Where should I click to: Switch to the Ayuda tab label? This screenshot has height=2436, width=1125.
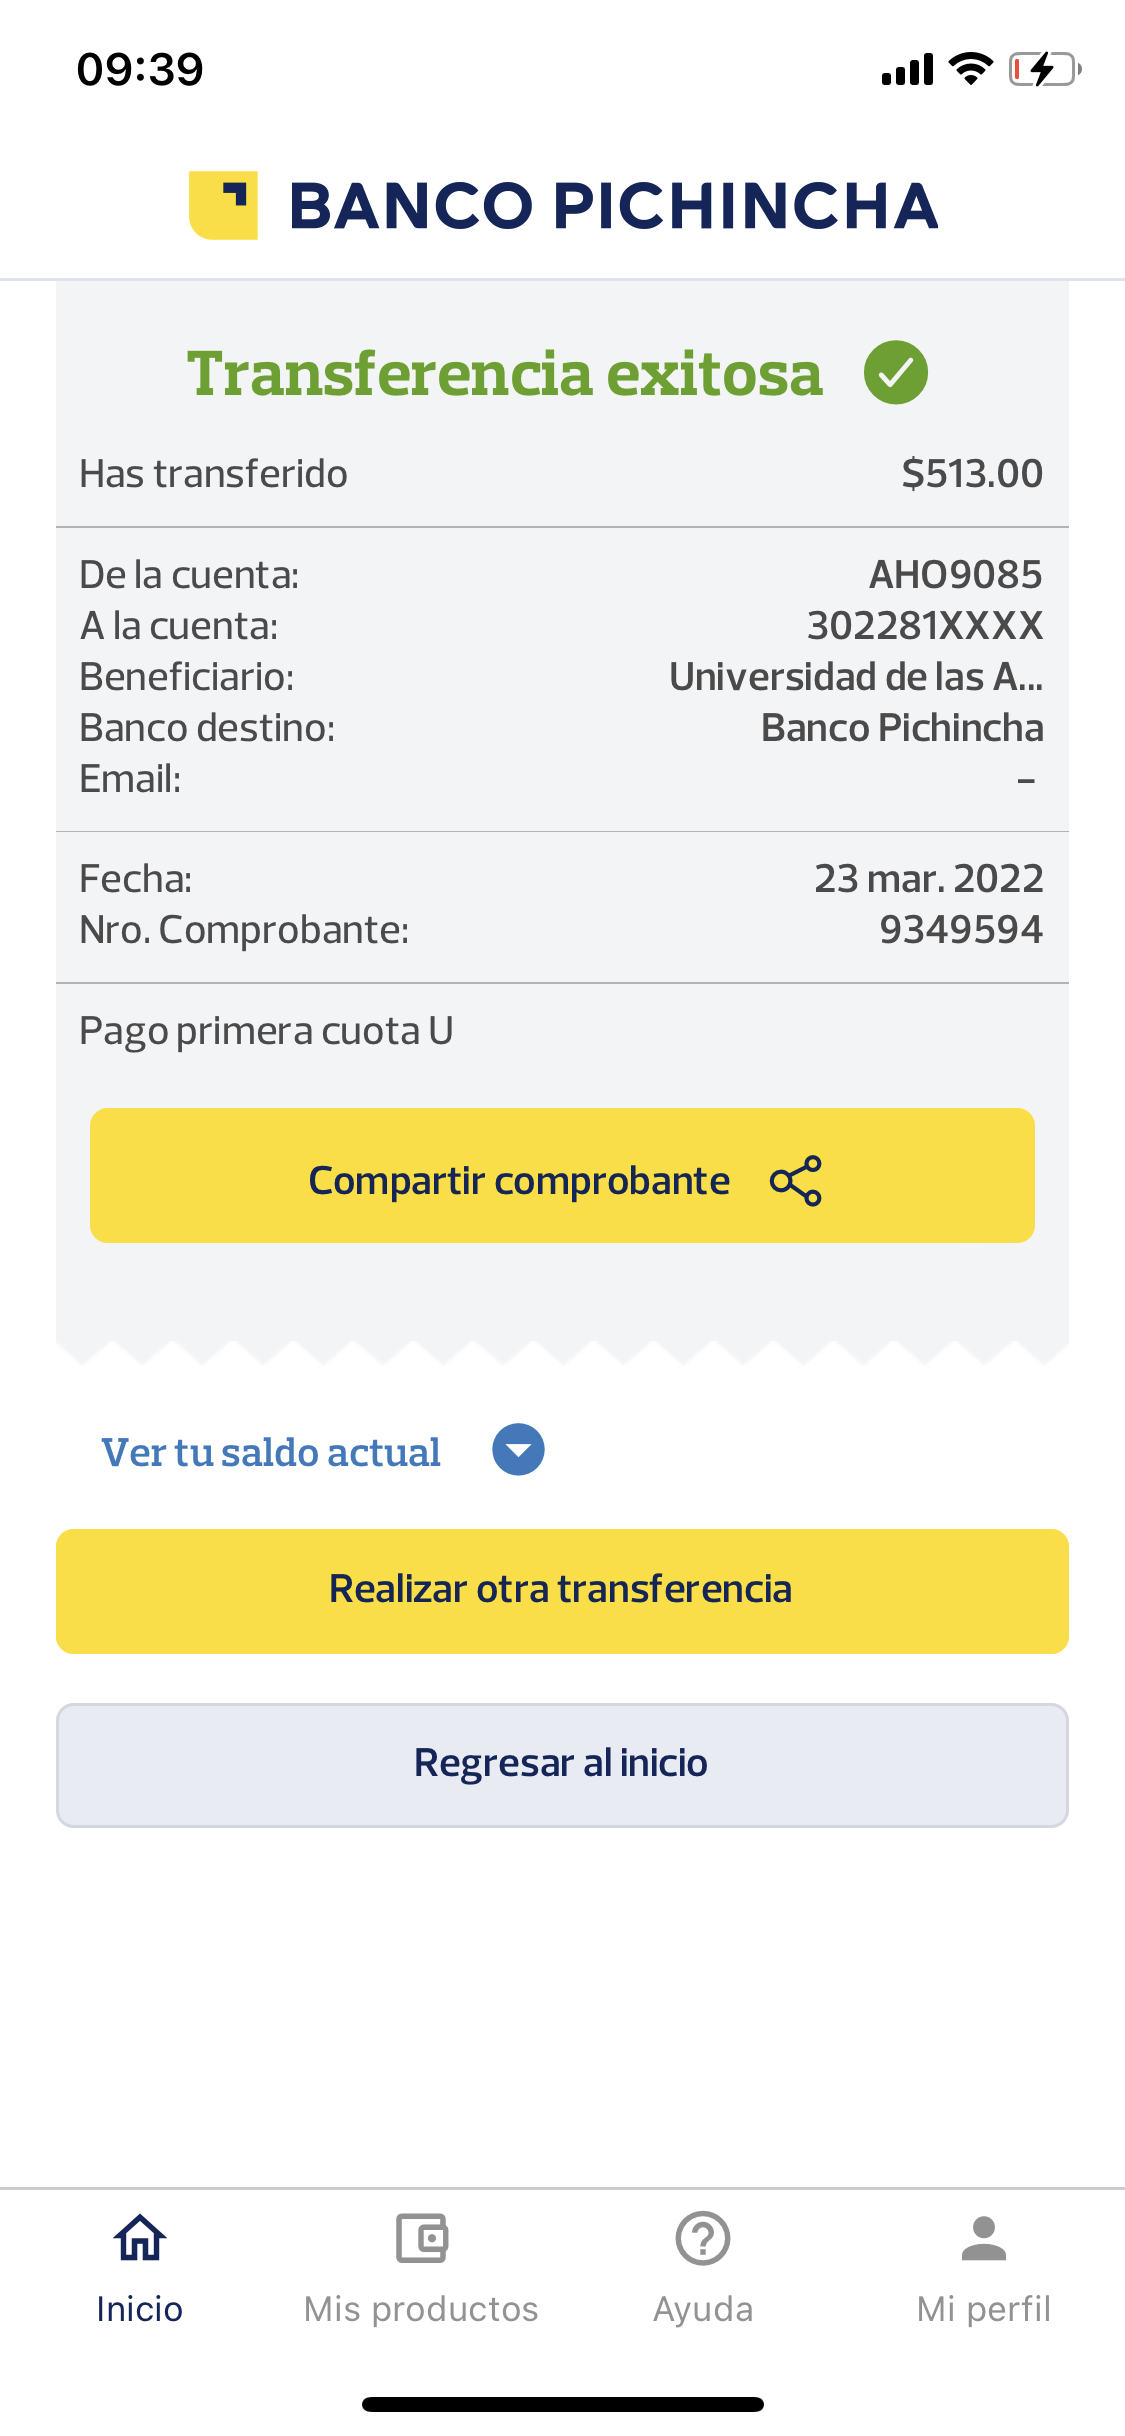click(x=703, y=2309)
